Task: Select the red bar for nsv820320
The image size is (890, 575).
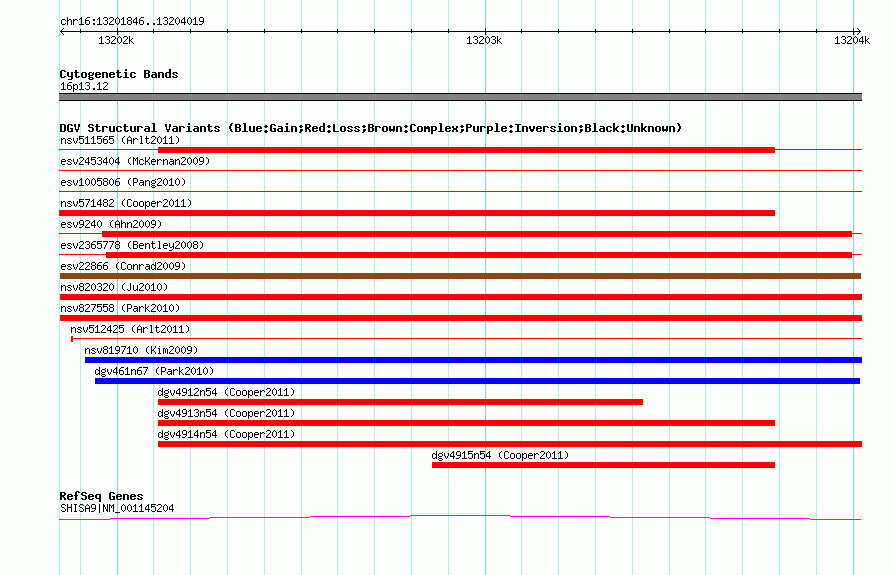Action: pos(461,297)
